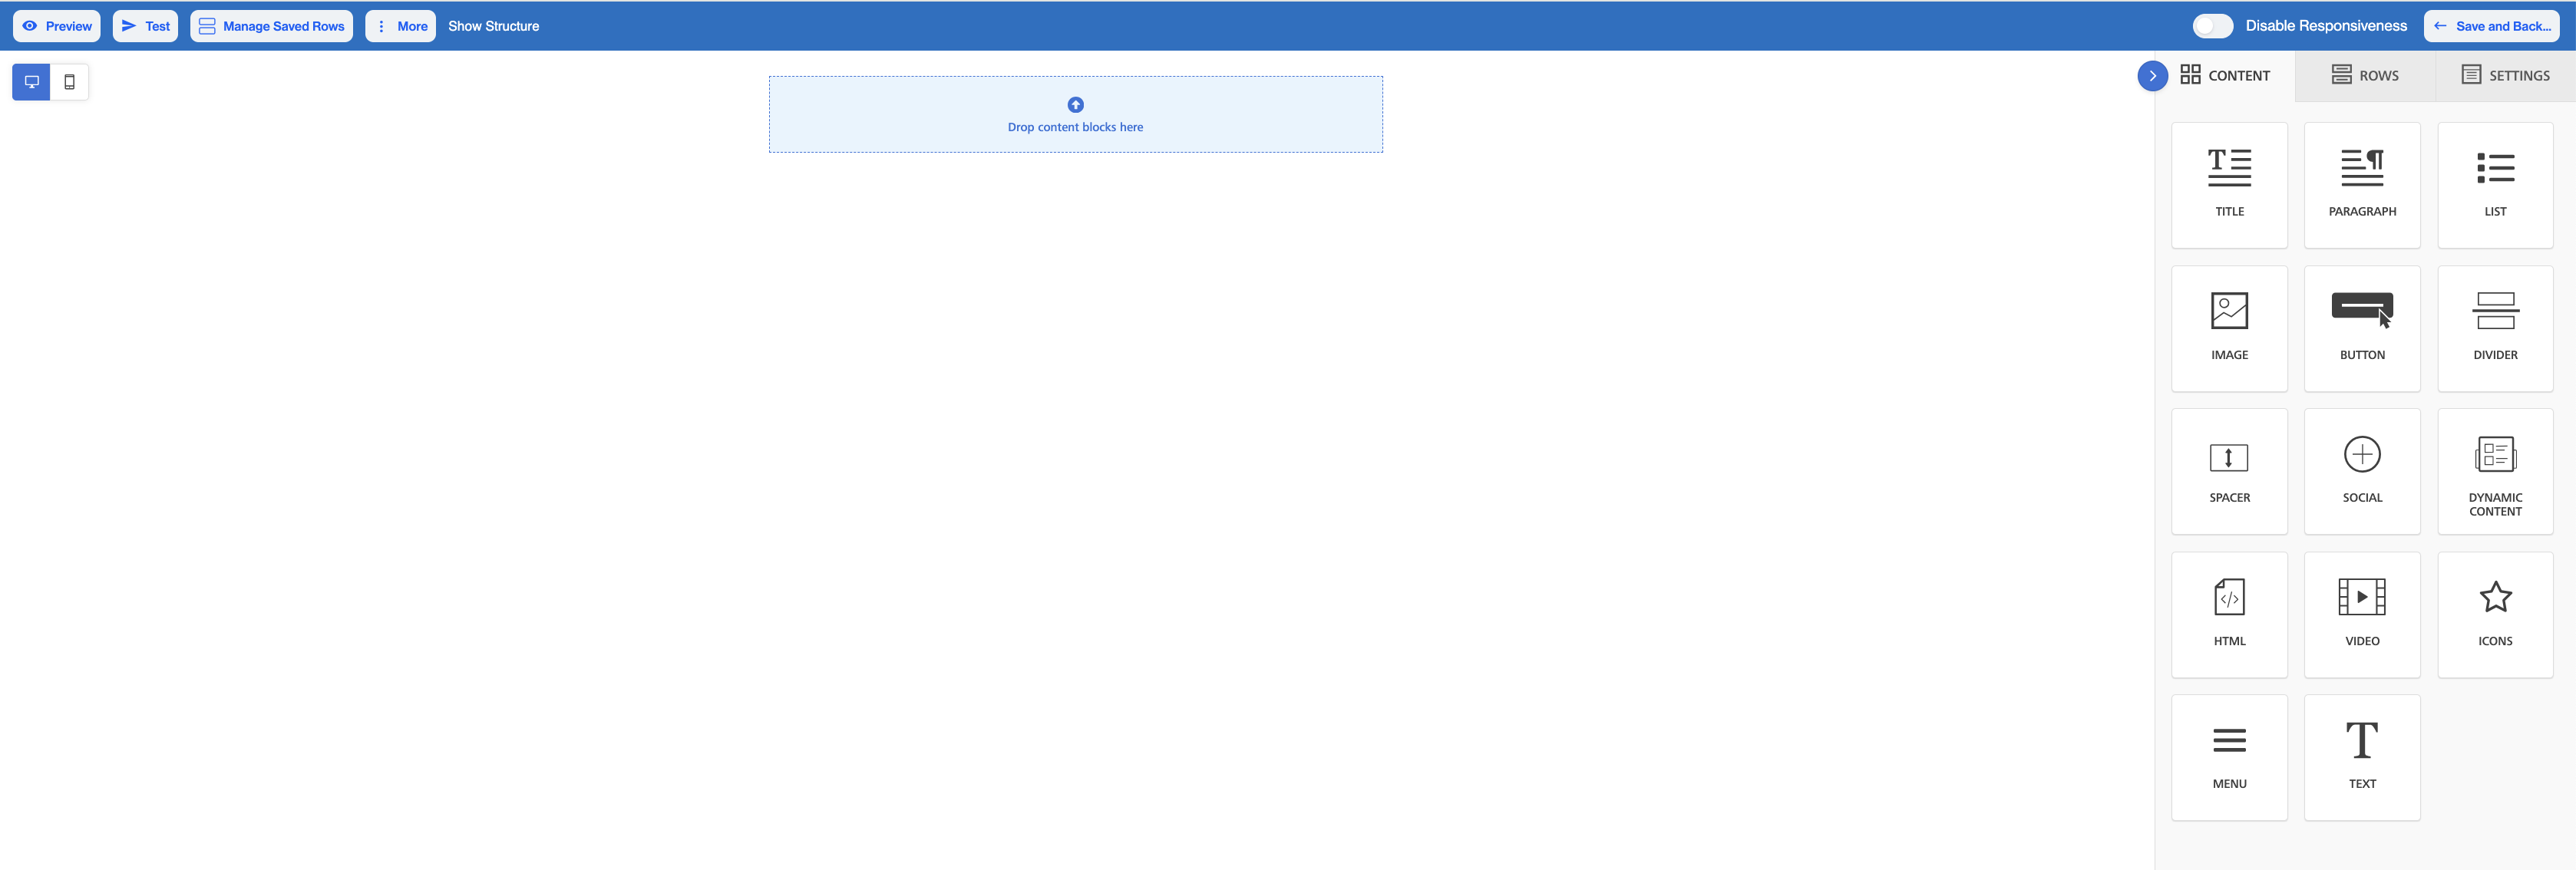Select the List content block
This screenshot has height=870, width=2576.
point(2495,185)
